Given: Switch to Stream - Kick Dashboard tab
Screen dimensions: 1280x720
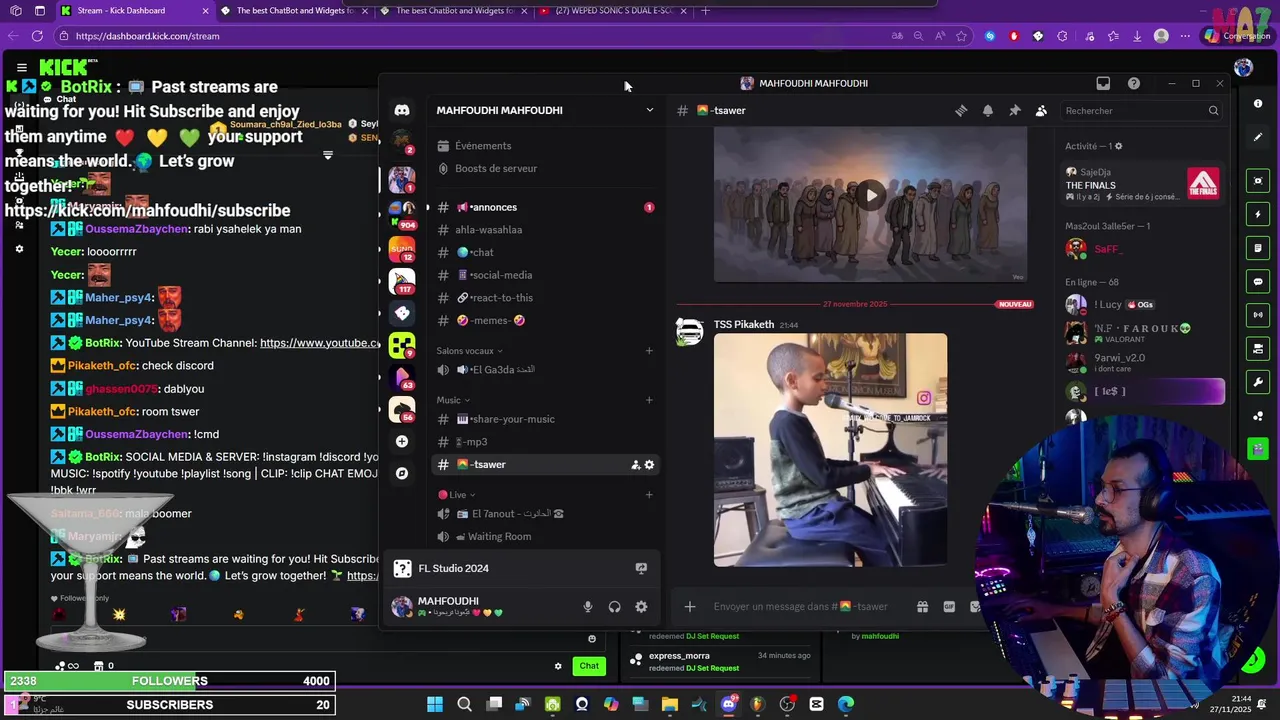Looking at the screenshot, I should 132,11.
